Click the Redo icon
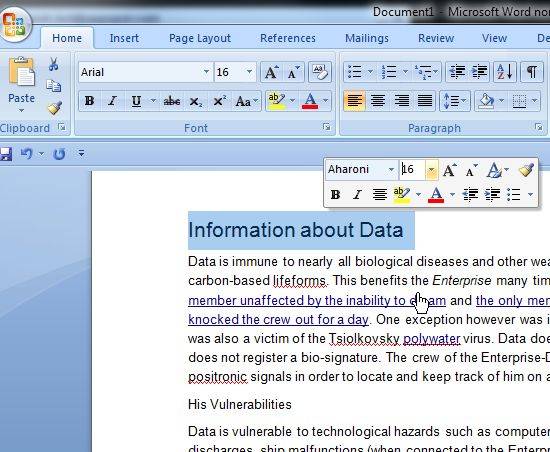550x452 pixels. click(x=59, y=154)
